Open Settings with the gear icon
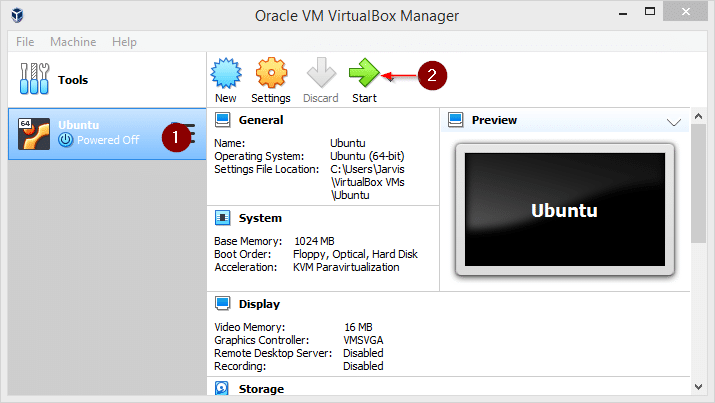 [271, 75]
